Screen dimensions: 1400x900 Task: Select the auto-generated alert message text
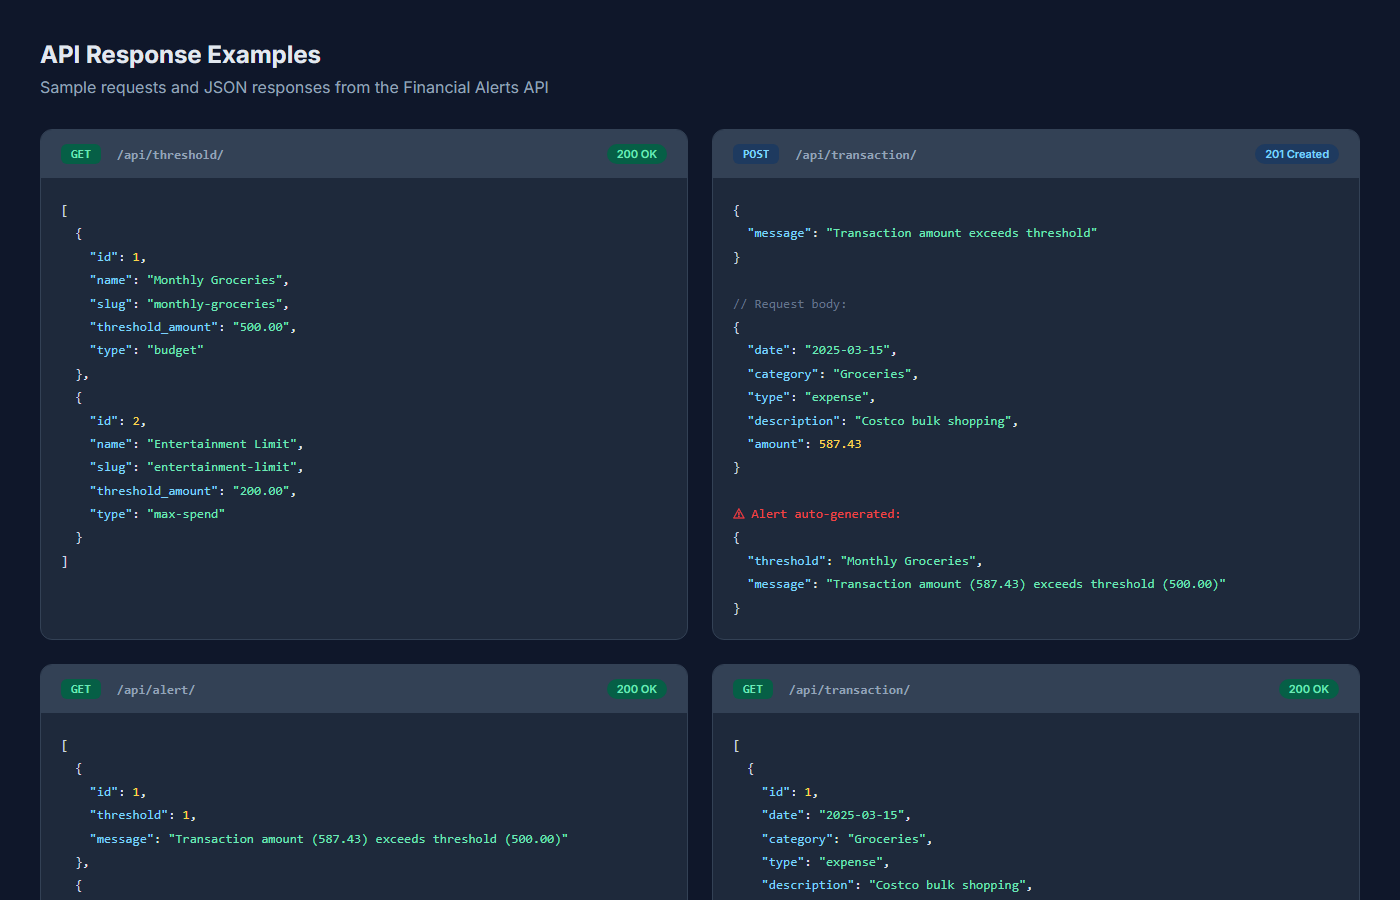pyautogui.click(x=1026, y=583)
